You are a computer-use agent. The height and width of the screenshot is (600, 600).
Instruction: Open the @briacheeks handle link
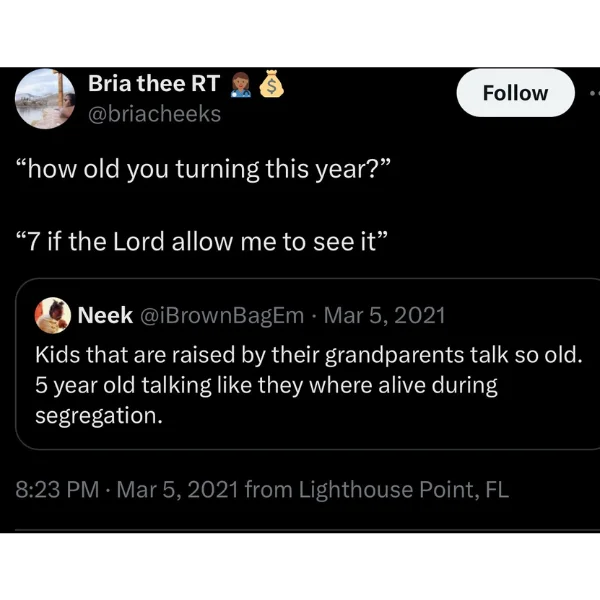(155, 114)
